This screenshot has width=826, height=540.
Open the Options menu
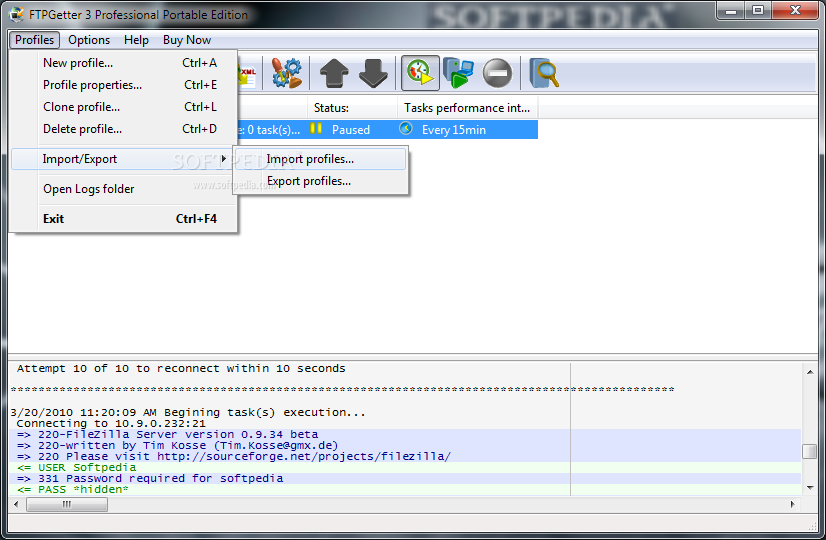(89, 40)
